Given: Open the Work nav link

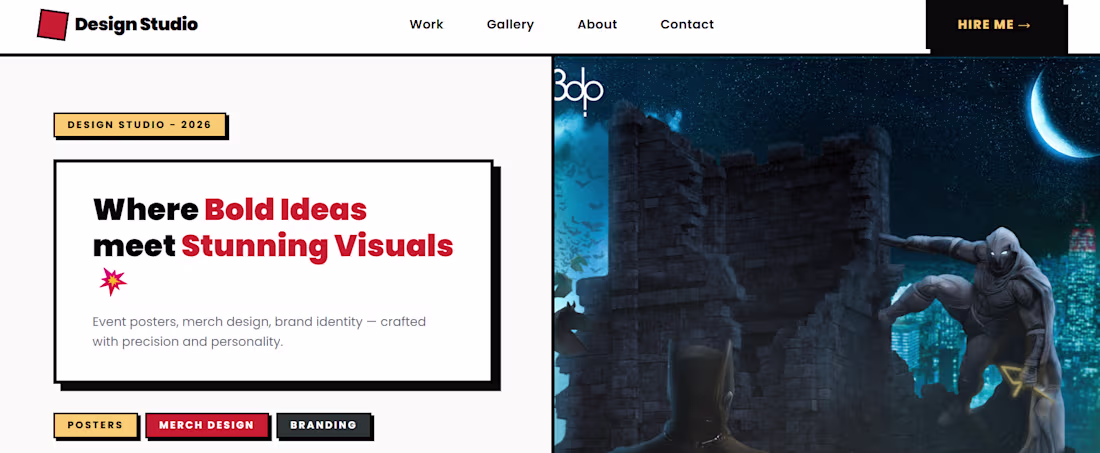Looking at the screenshot, I should tap(427, 25).
